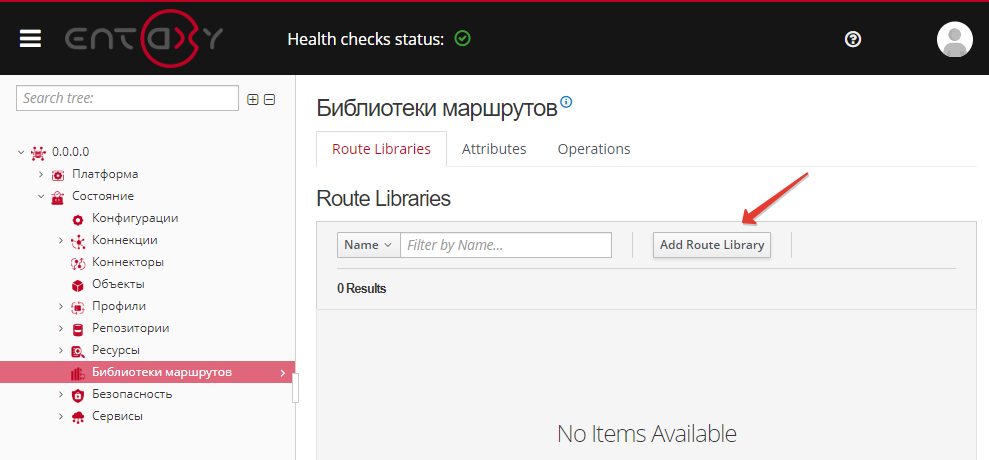The height and width of the screenshot is (460, 989).
Task: Select the Профили tree item
Action: click(x=119, y=306)
